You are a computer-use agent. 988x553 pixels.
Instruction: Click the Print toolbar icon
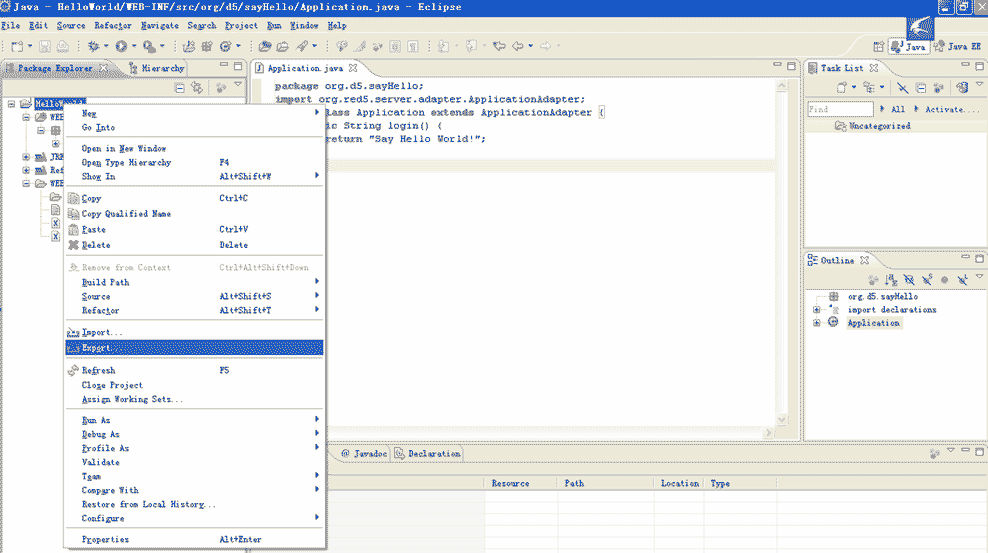[x=62, y=46]
